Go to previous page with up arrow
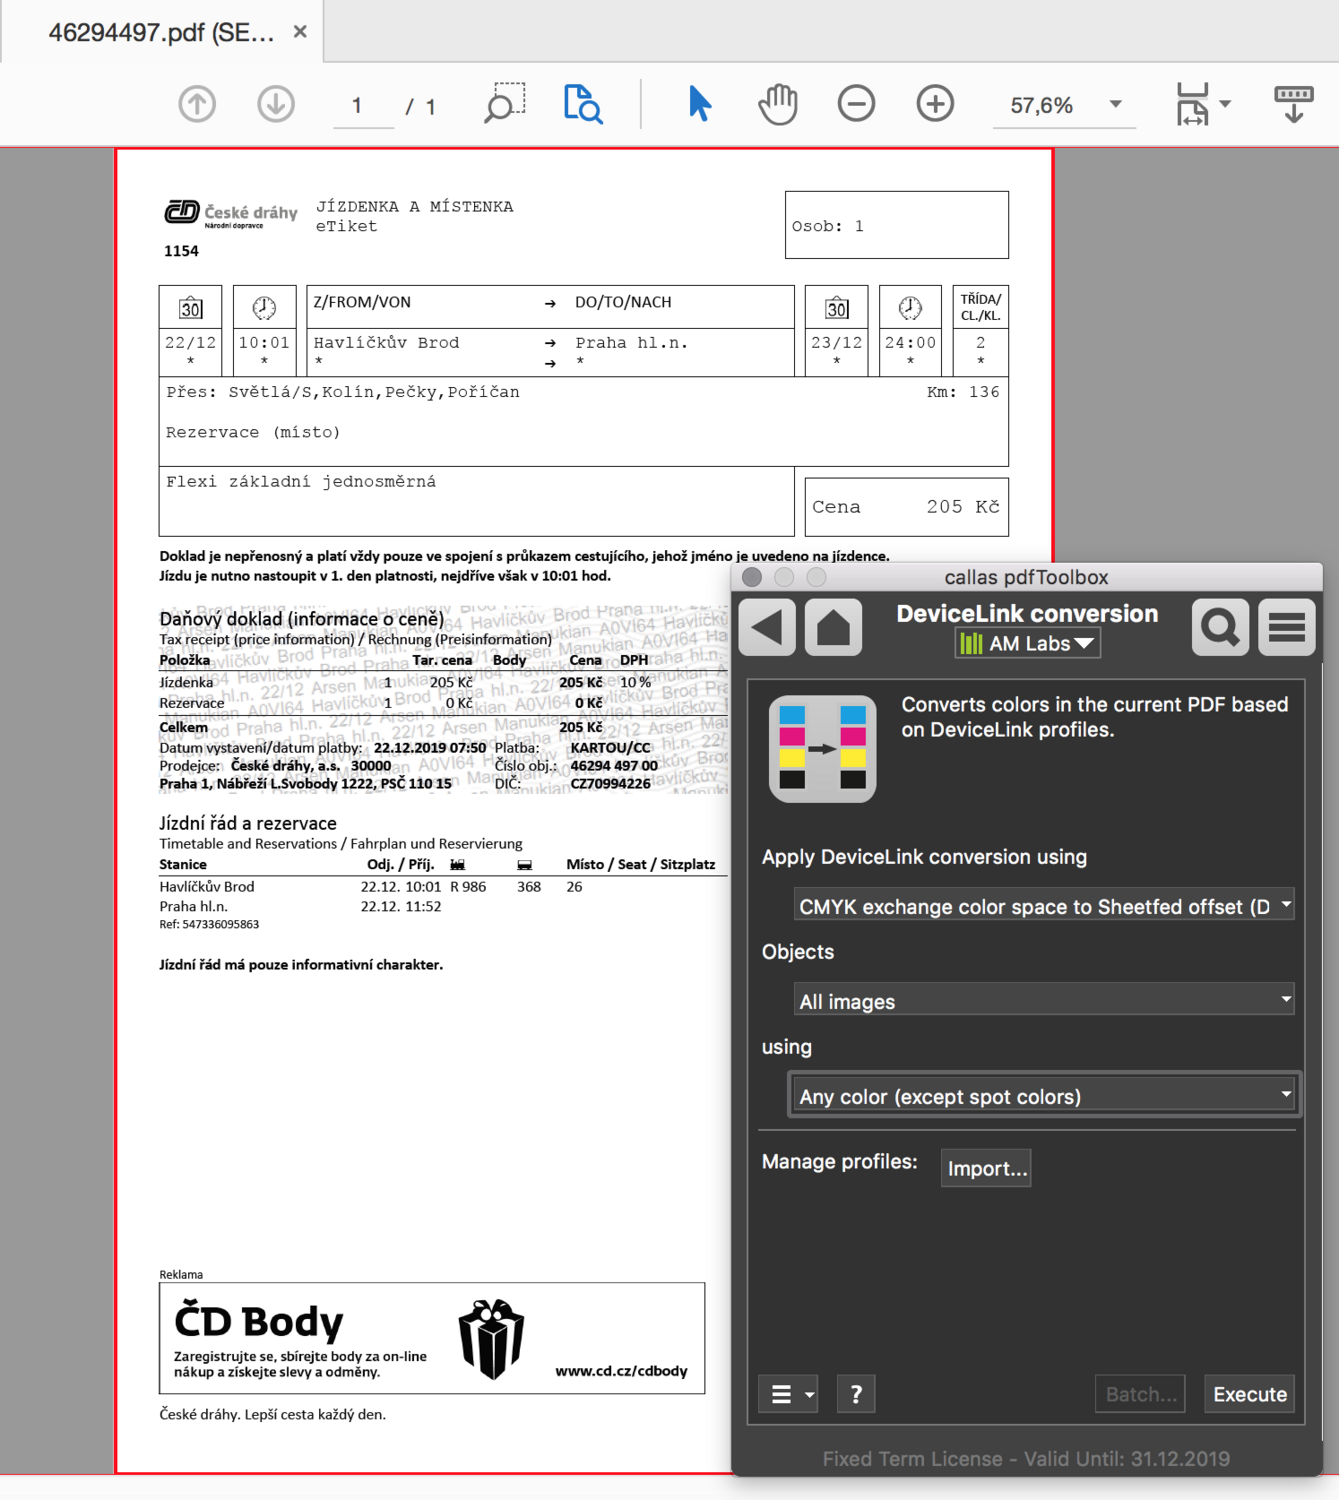Image resolution: width=1339 pixels, height=1500 pixels. pyautogui.click(x=197, y=104)
